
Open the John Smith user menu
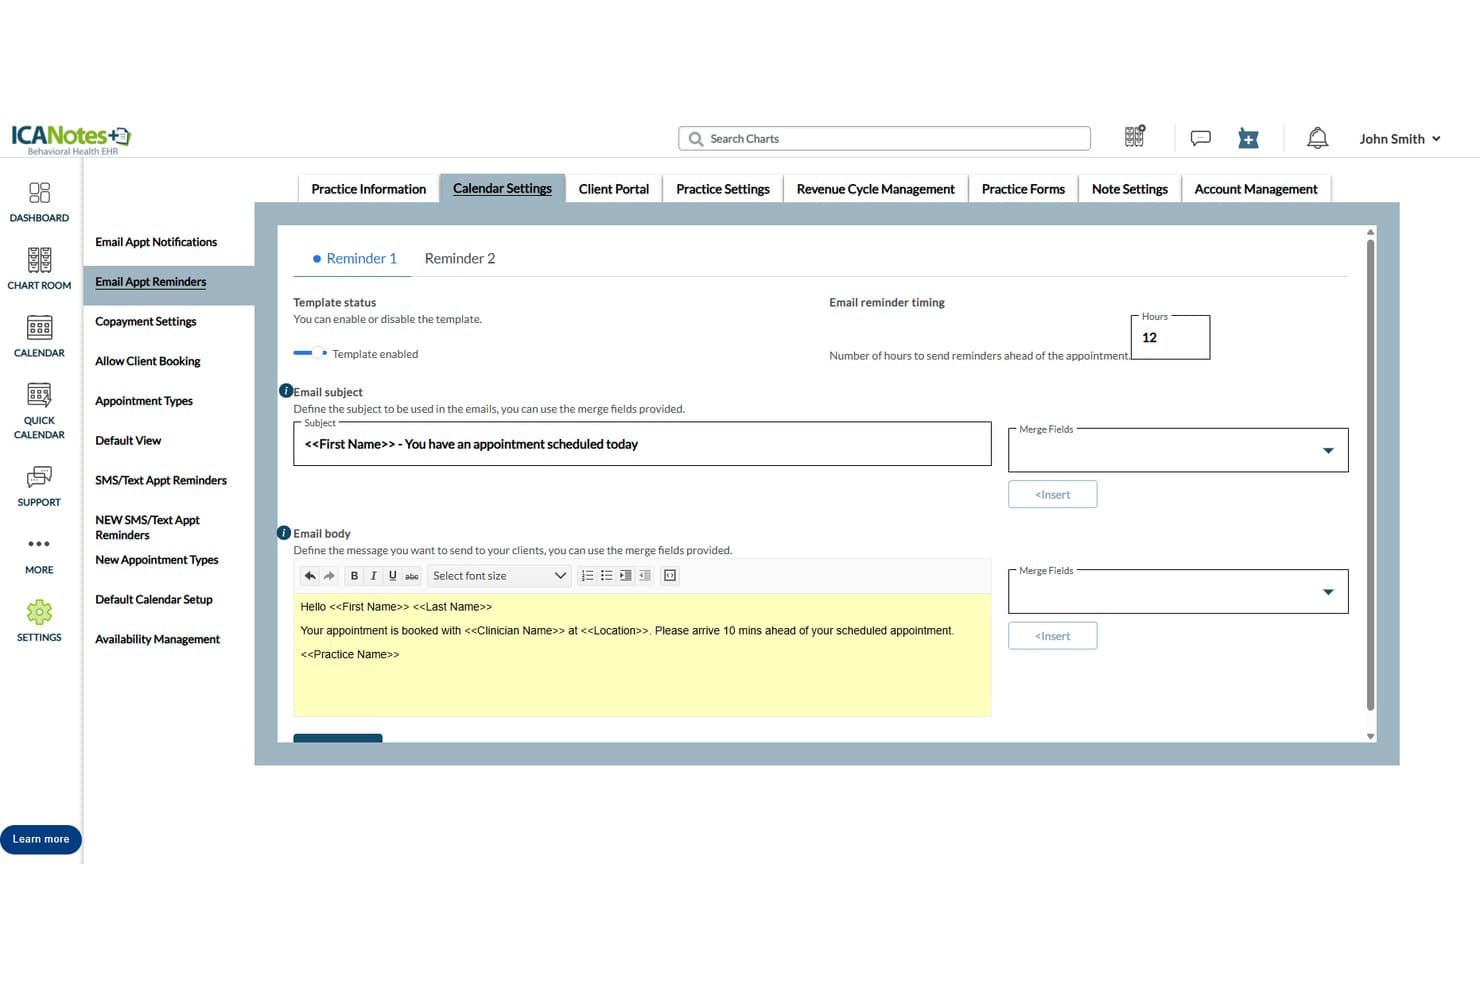[1399, 139]
